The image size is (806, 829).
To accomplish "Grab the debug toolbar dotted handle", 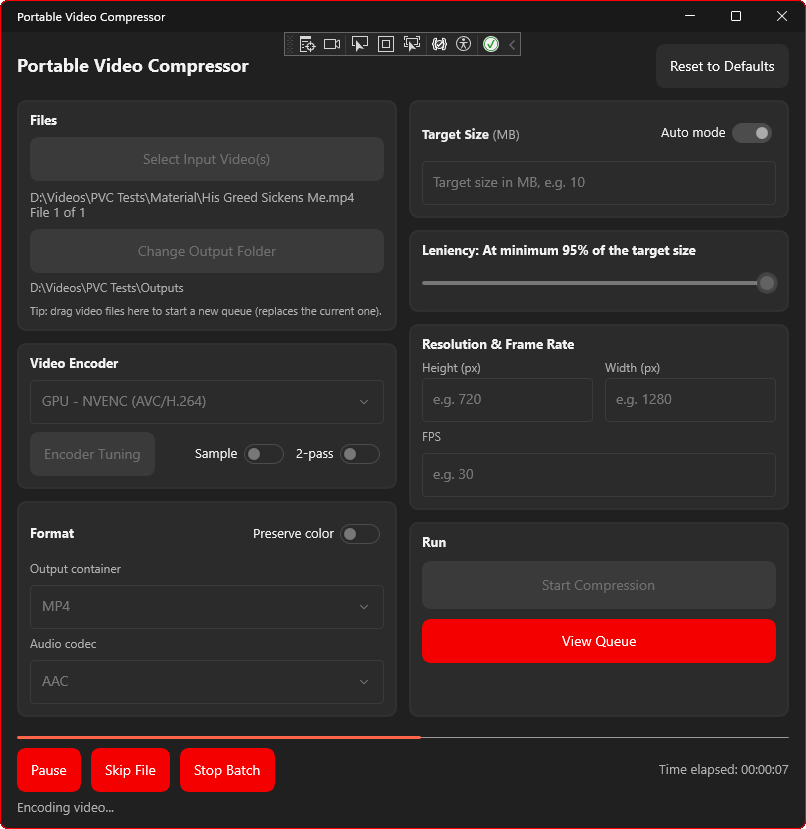I will pos(290,44).
